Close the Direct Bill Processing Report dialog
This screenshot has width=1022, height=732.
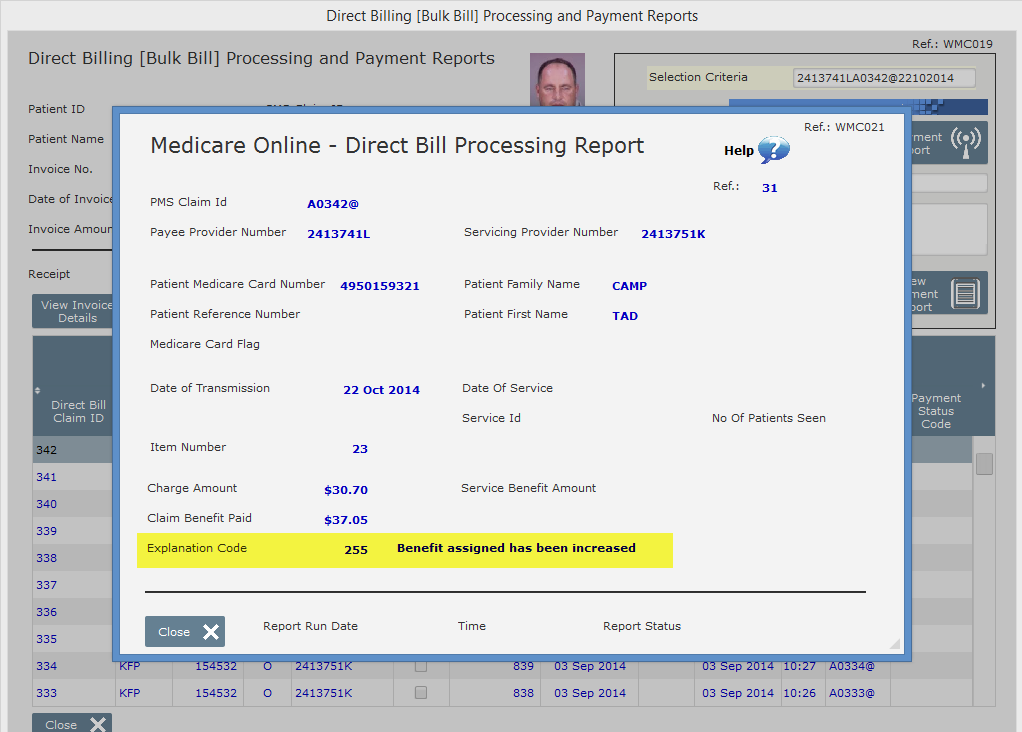click(x=185, y=632)
